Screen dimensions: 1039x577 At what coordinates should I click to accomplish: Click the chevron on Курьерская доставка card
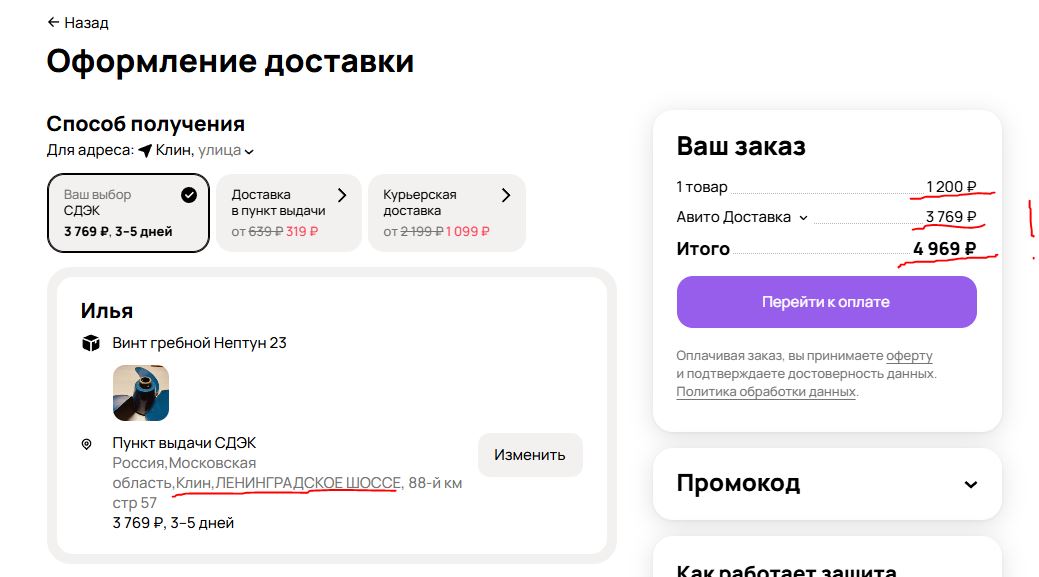506,195
